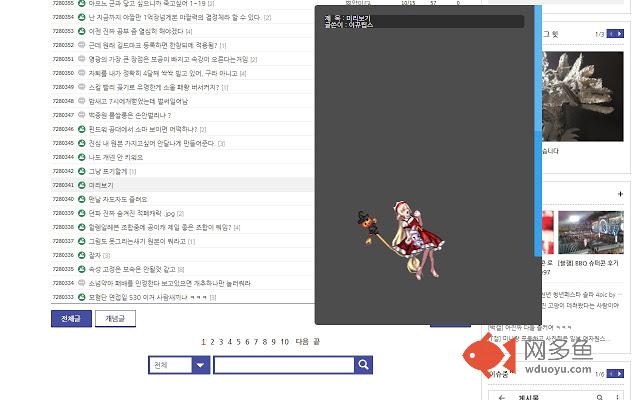Open the 전체 search category dropdown
The width and height of the screenshot is (640, 400).
click(200, 366)
